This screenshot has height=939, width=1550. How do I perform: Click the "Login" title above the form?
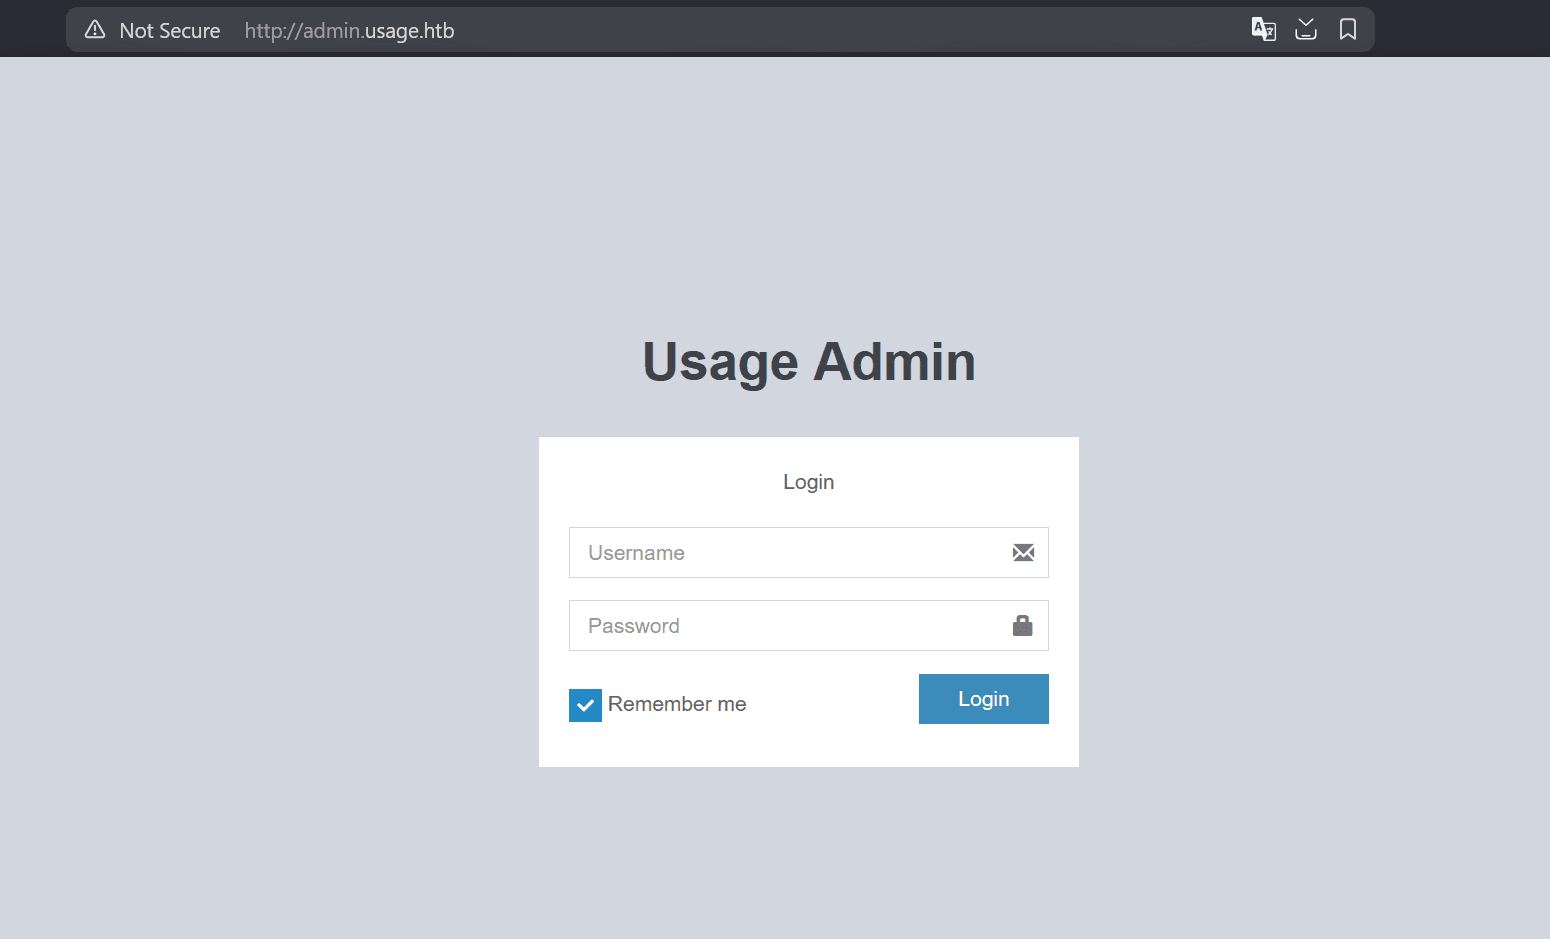[808, 481]
